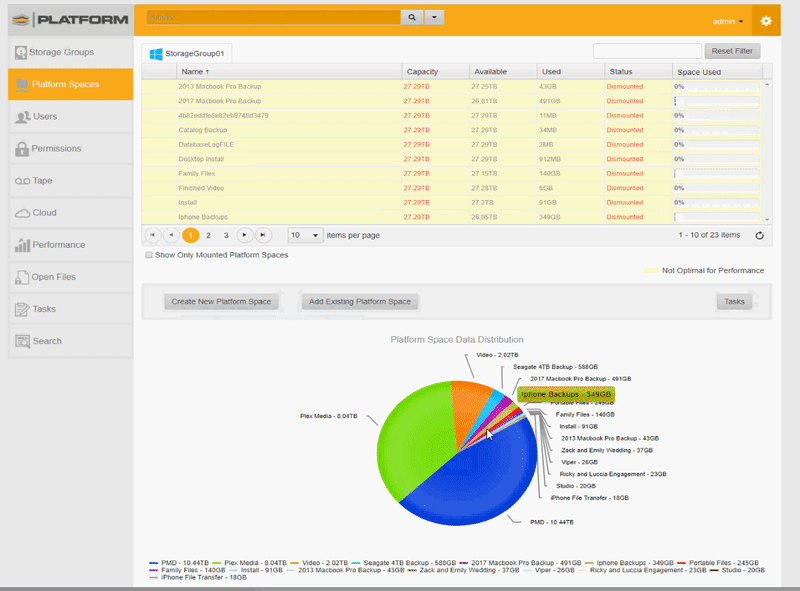
Task: Select the Platform Spaces folder icon
Action: coord(22,85)
